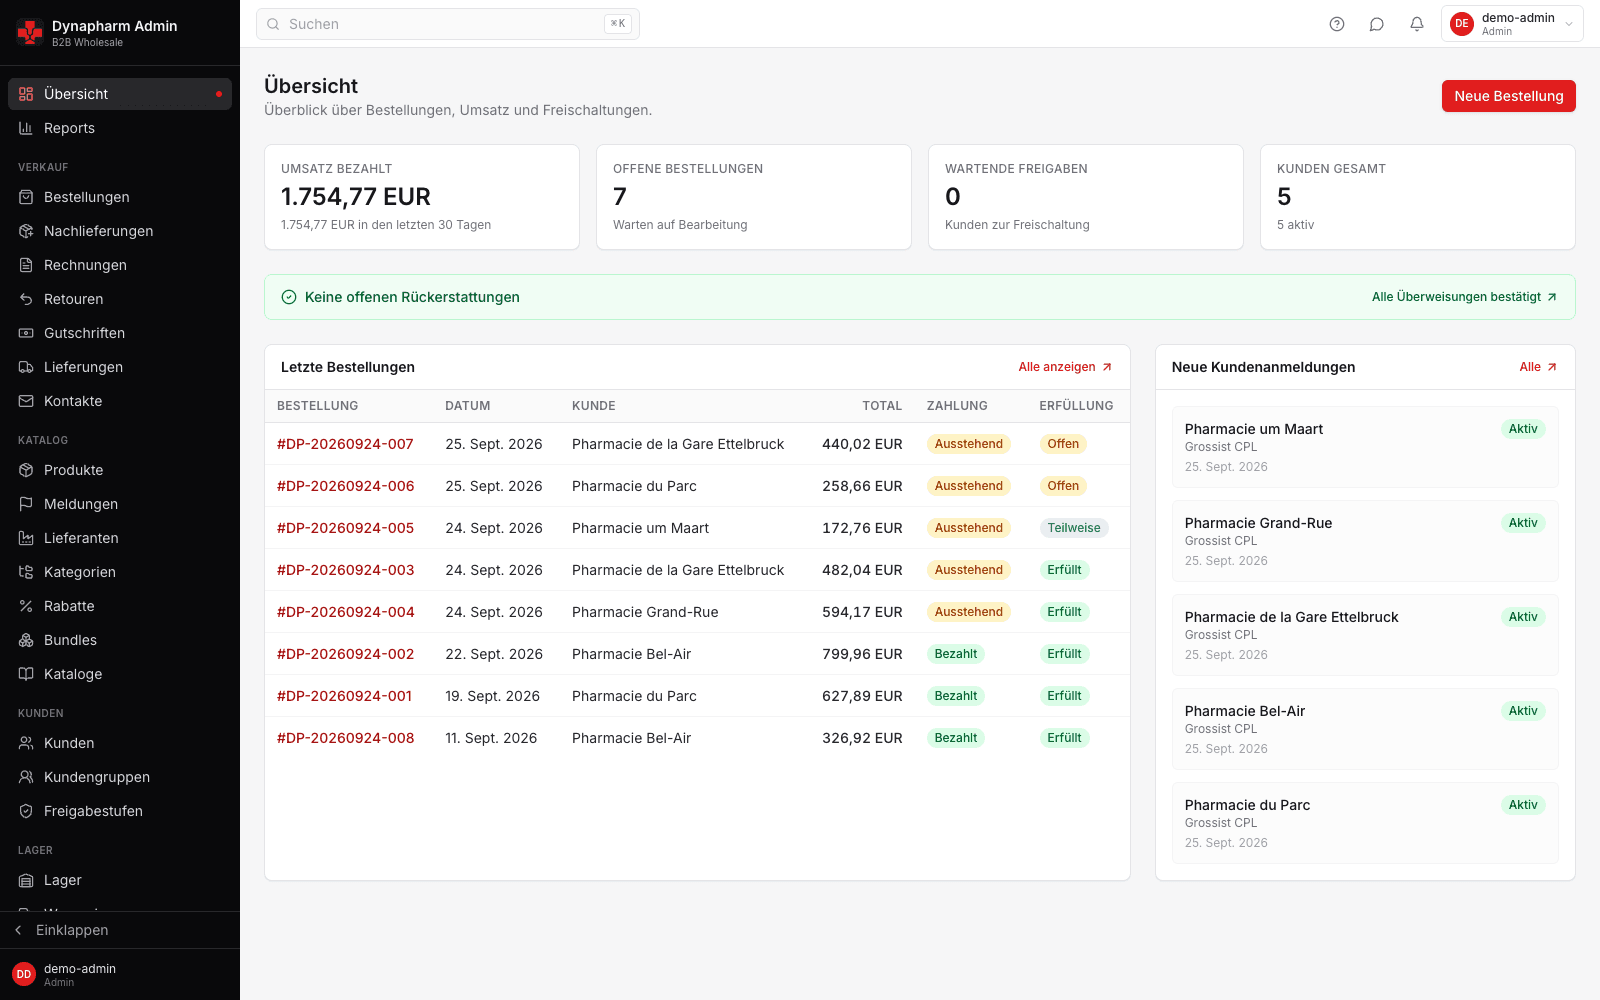Open the notifications bell
This screenshot has width=1600, height=1000.
[x=1417, y=24]
